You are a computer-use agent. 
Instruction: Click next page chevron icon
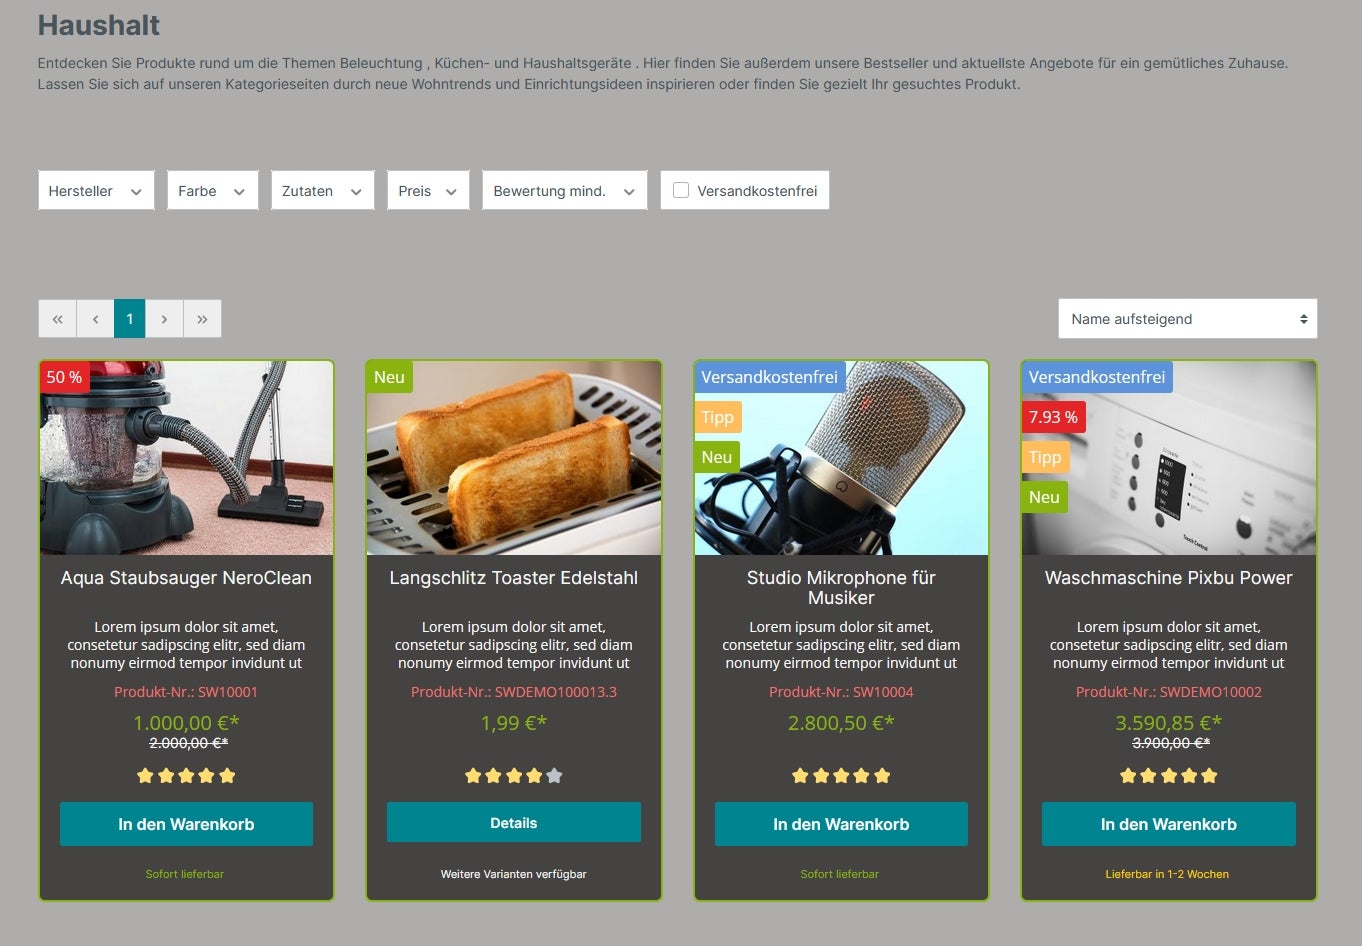[164, 319]
